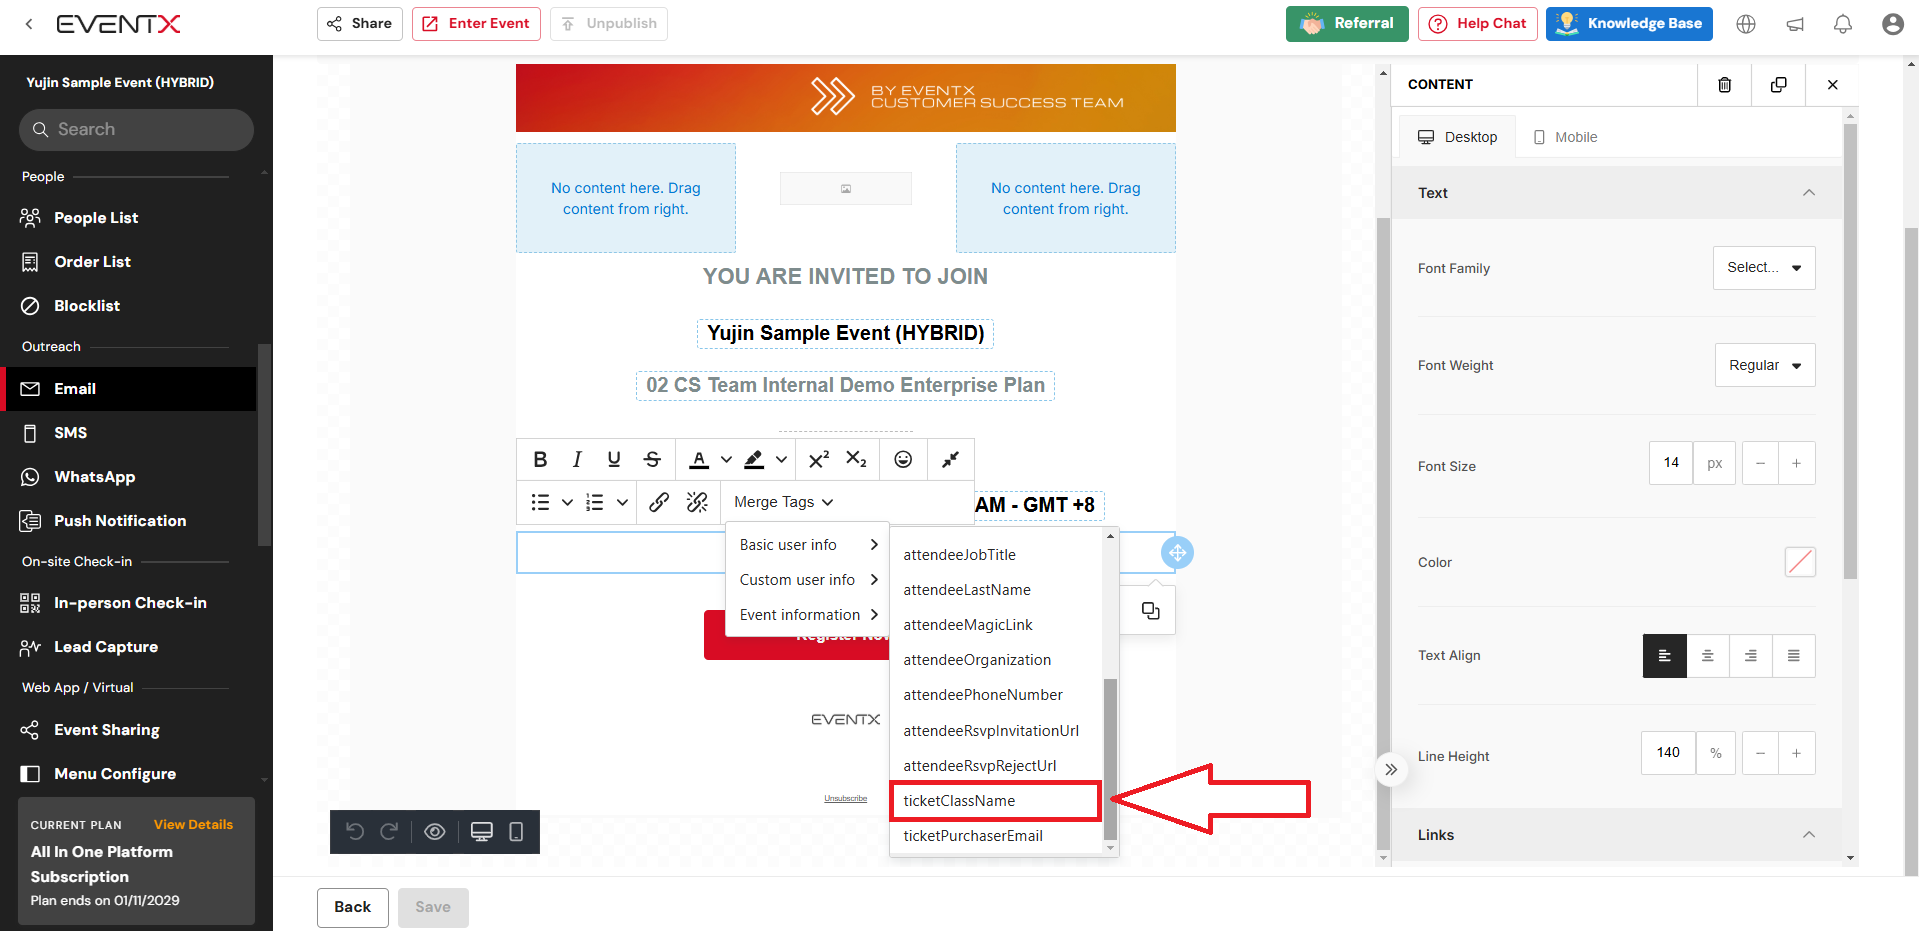Open Event information submenu
Image resolution: width=1919 pixels, height=931 pixels.
pyautogui.click(x=808, y=615)
